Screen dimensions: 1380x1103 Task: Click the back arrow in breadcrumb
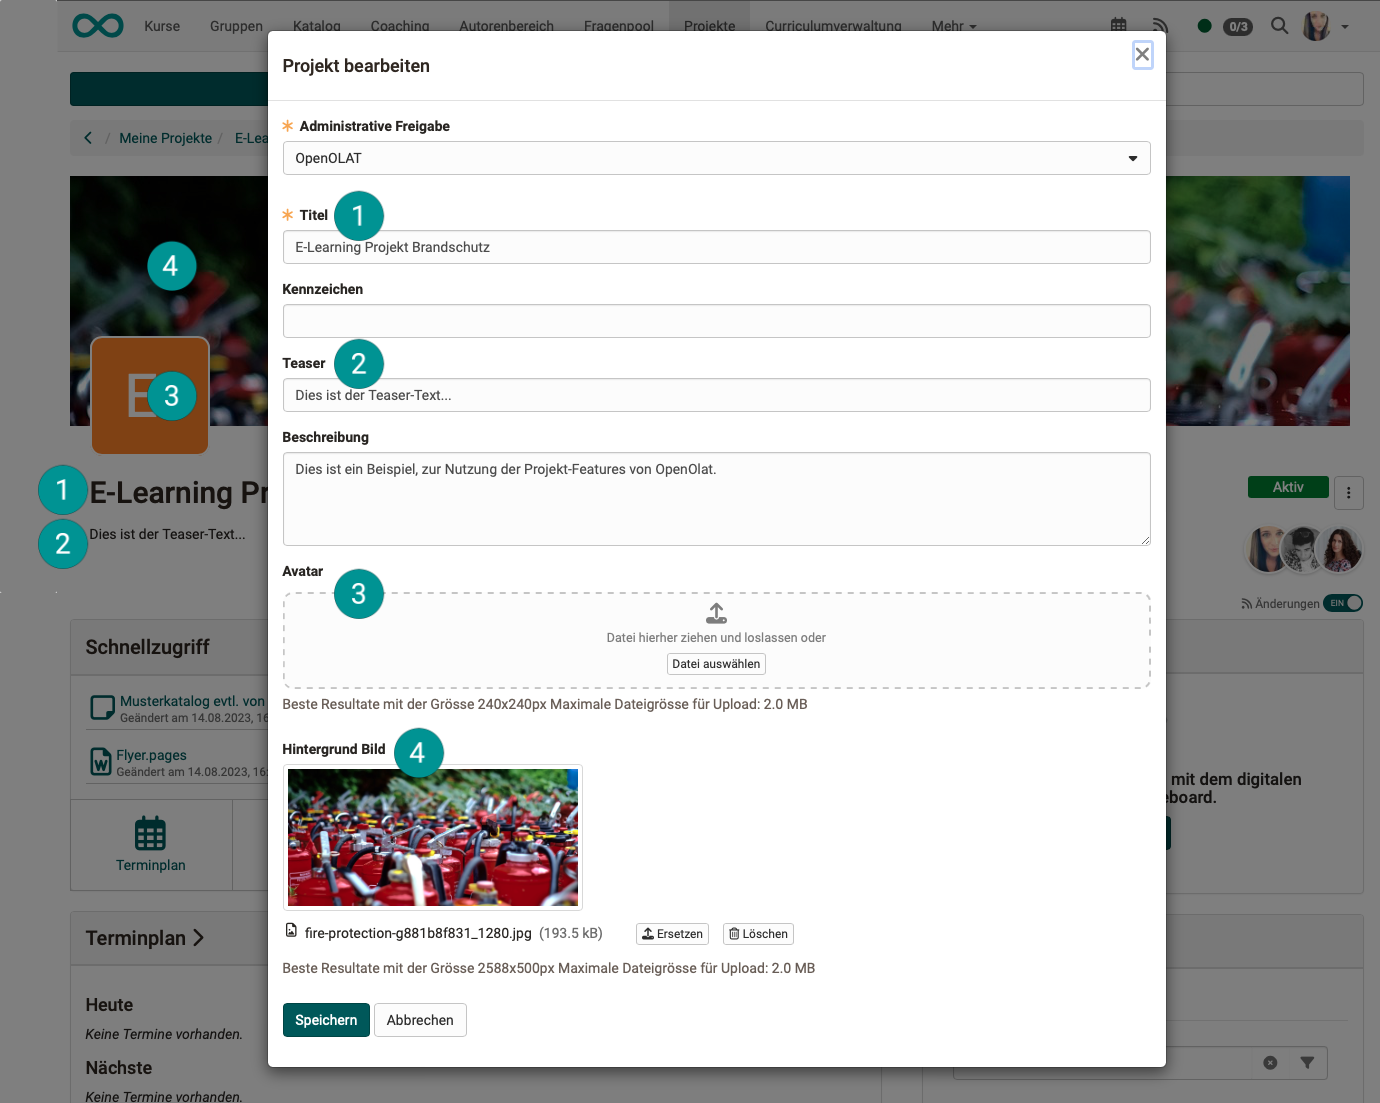[x=88, y=138]
